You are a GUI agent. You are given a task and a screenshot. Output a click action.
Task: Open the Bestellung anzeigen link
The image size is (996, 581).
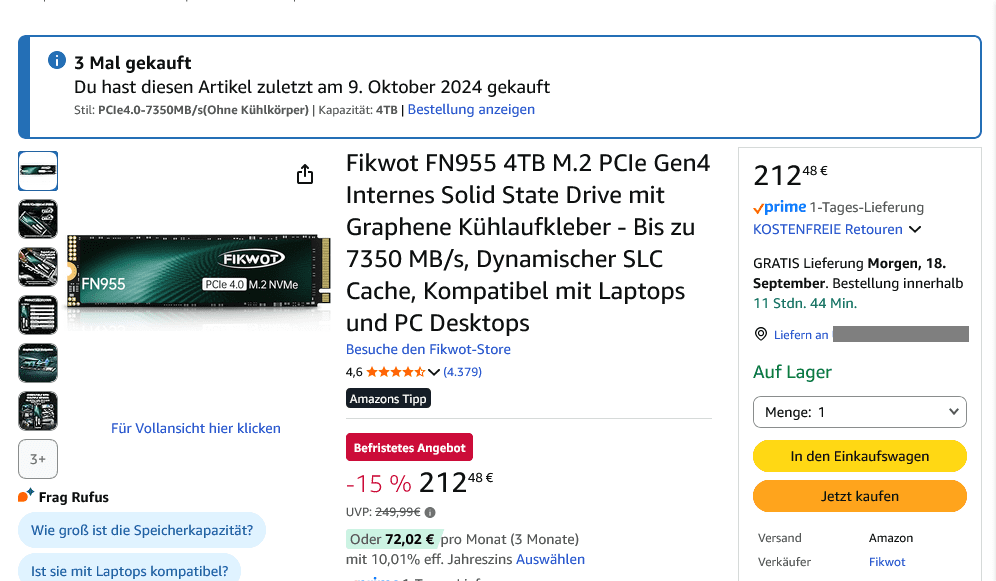click(471, 110)
